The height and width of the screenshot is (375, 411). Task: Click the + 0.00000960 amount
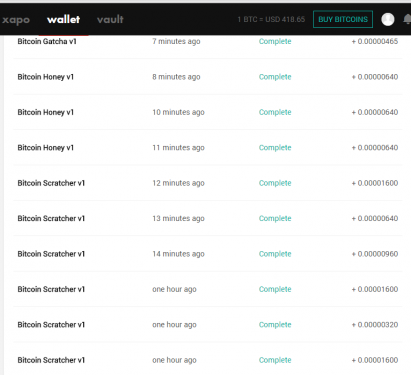click(x=375, y=254)
